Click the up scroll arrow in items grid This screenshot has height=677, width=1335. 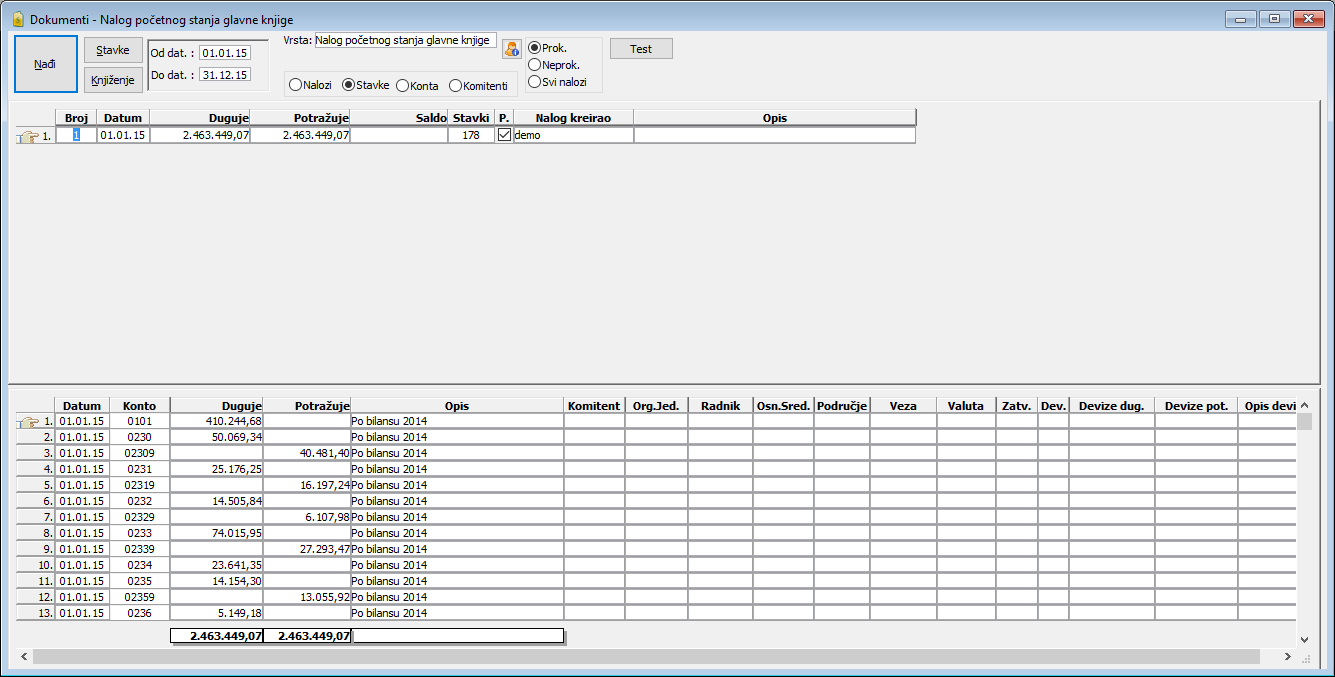click(x=1304, y=406)
